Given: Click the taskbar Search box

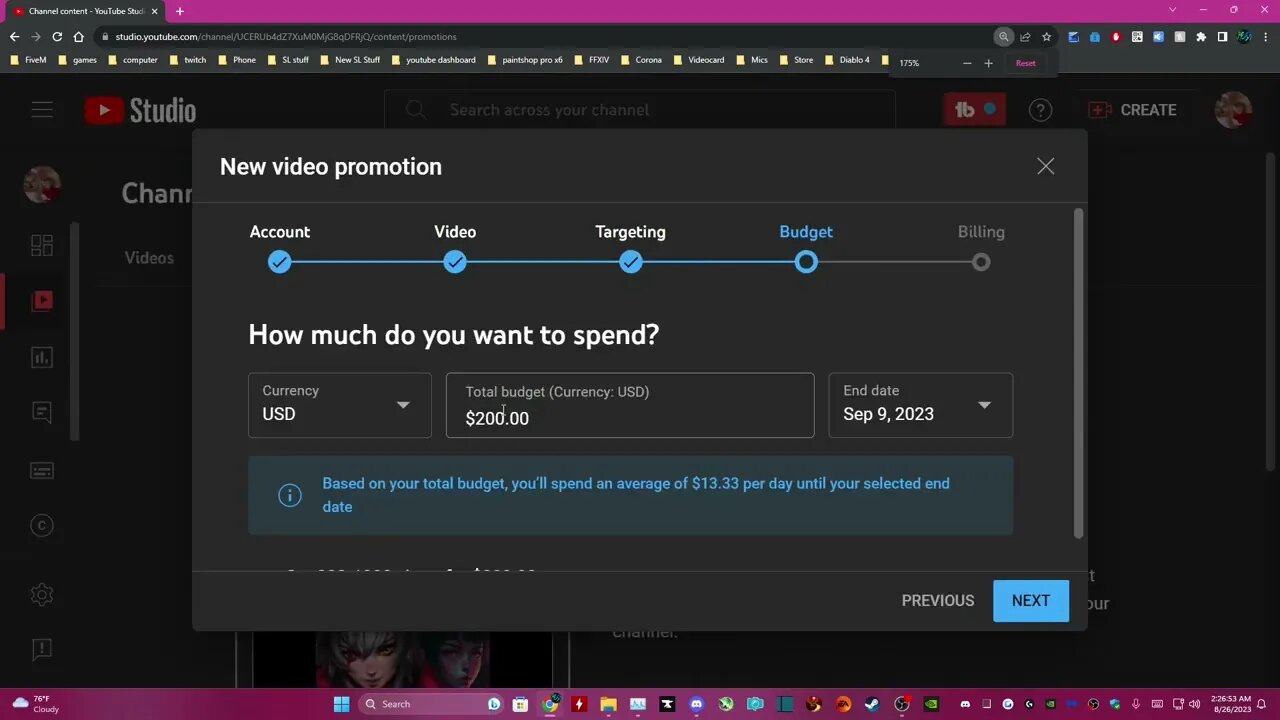Looking at the screenshot, I should [432, 704].
